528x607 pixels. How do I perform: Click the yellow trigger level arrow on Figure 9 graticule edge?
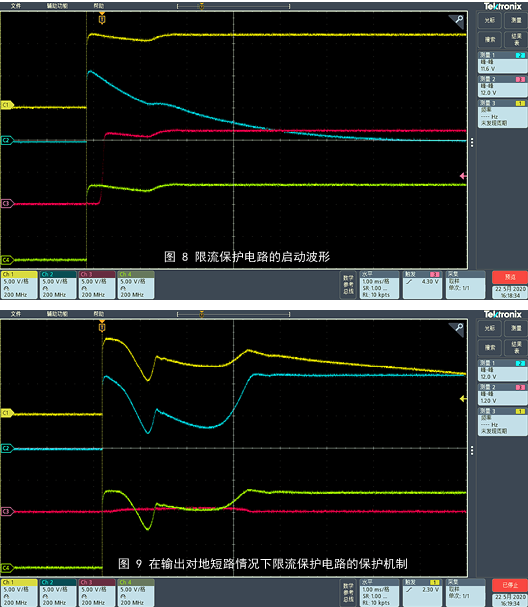pyautogui.click(x=463, y=398)
